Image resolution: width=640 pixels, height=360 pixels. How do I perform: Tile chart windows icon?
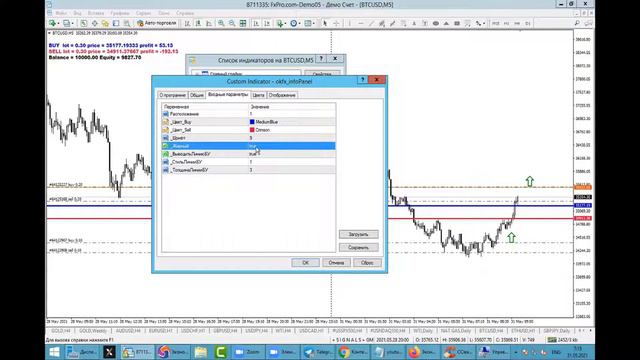[x=243, y=23]
